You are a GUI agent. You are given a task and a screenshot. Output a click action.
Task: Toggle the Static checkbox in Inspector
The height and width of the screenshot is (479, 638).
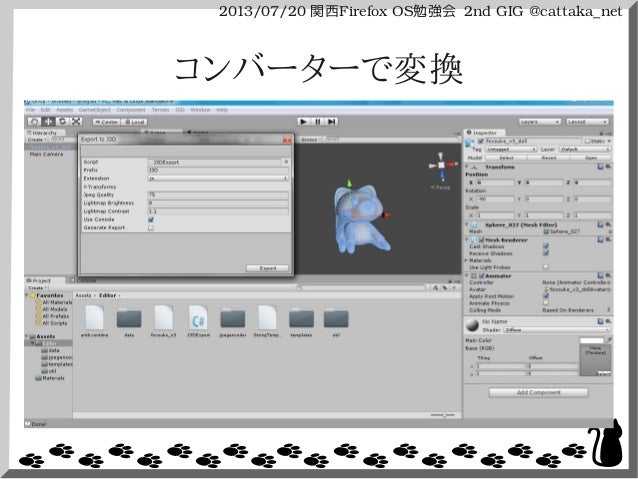pyautogui.click(x=588, y=141)
